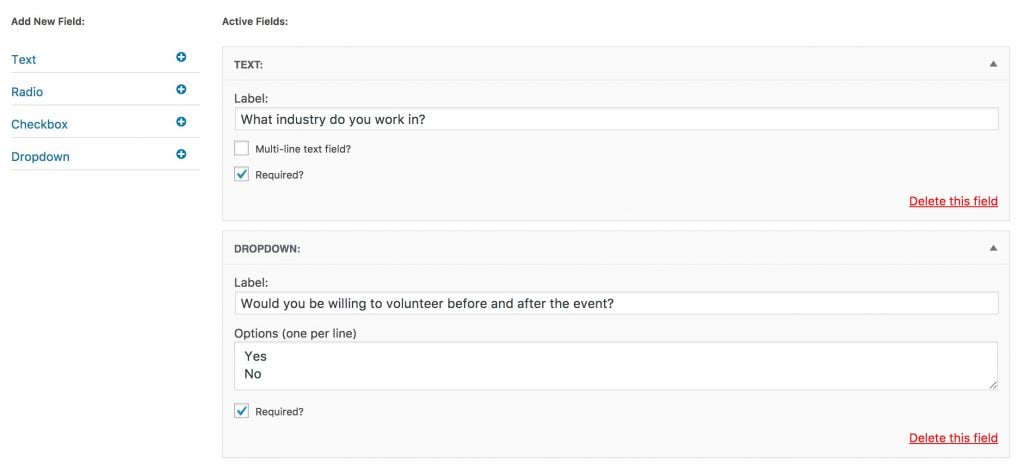Screen dimensions: 1024x469
Task: Edit the volunteer question label input
Action: click(616, 303)
